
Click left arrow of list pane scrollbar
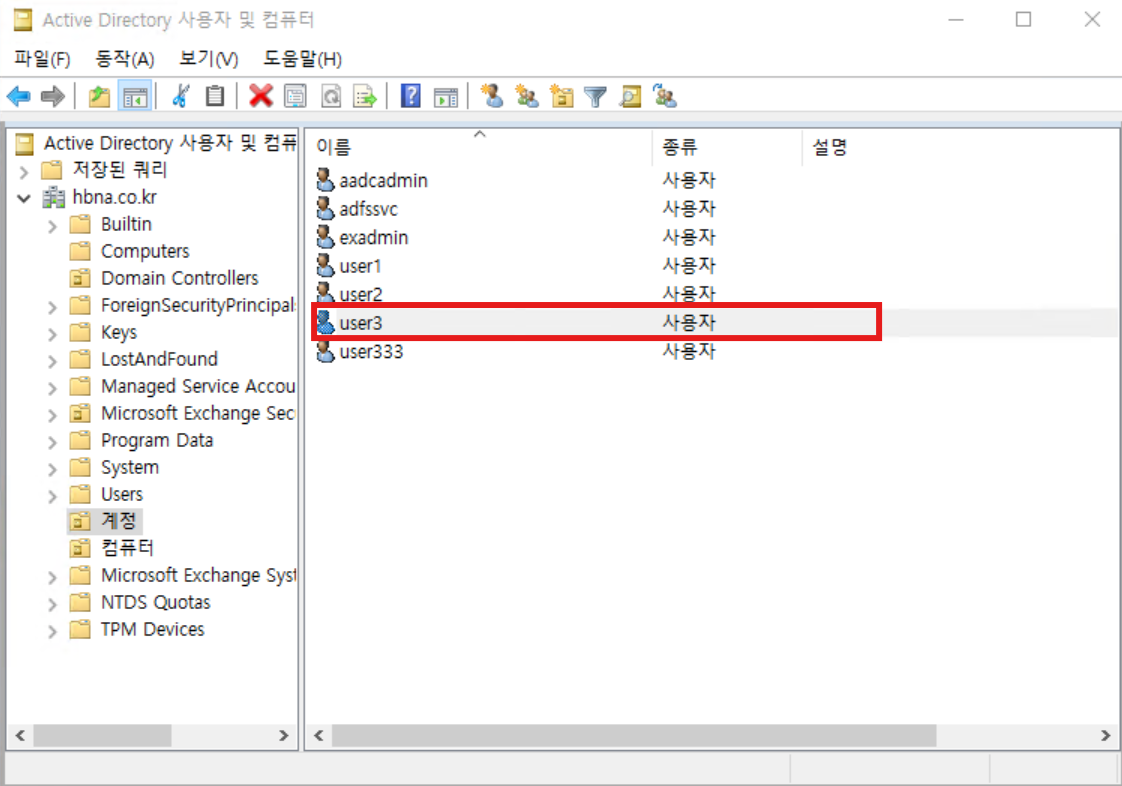click(x=319, y=735)
